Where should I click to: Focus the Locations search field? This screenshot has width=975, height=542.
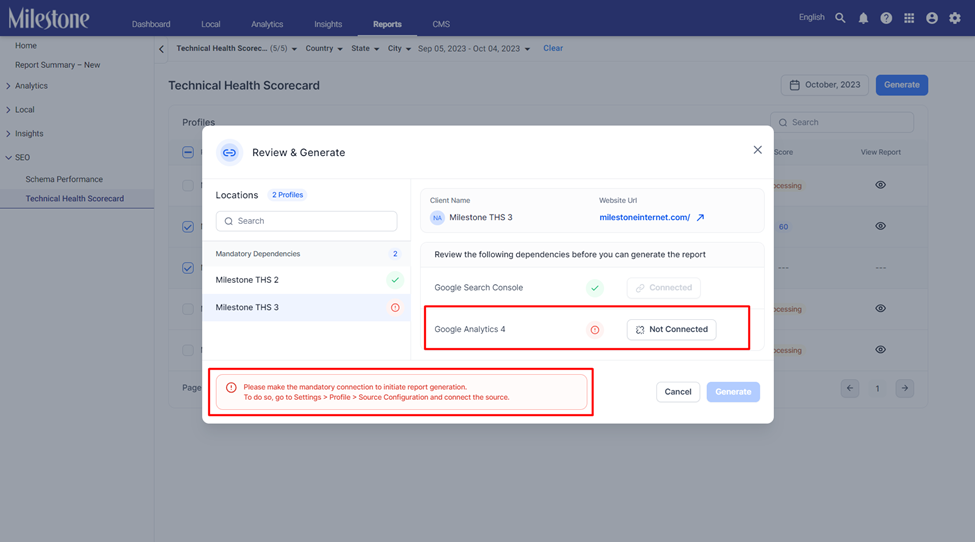point(307,221)
